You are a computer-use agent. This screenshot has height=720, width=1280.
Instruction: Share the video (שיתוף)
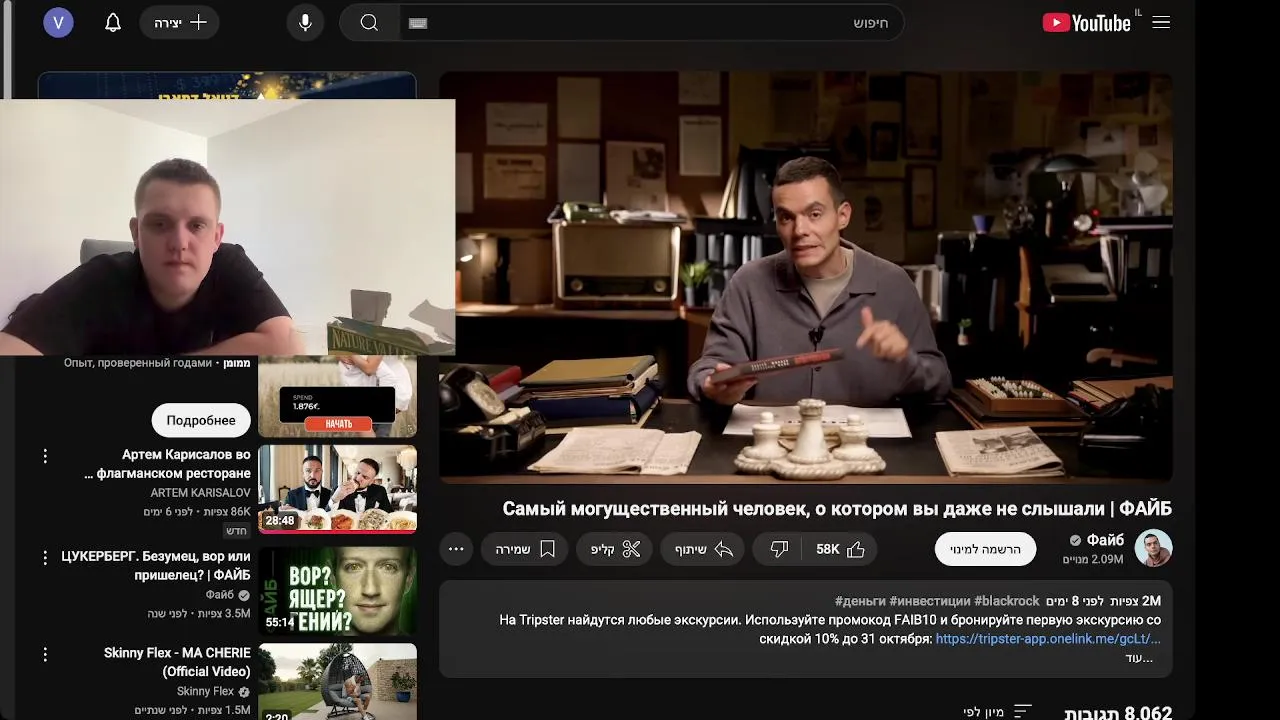[703, 549]
